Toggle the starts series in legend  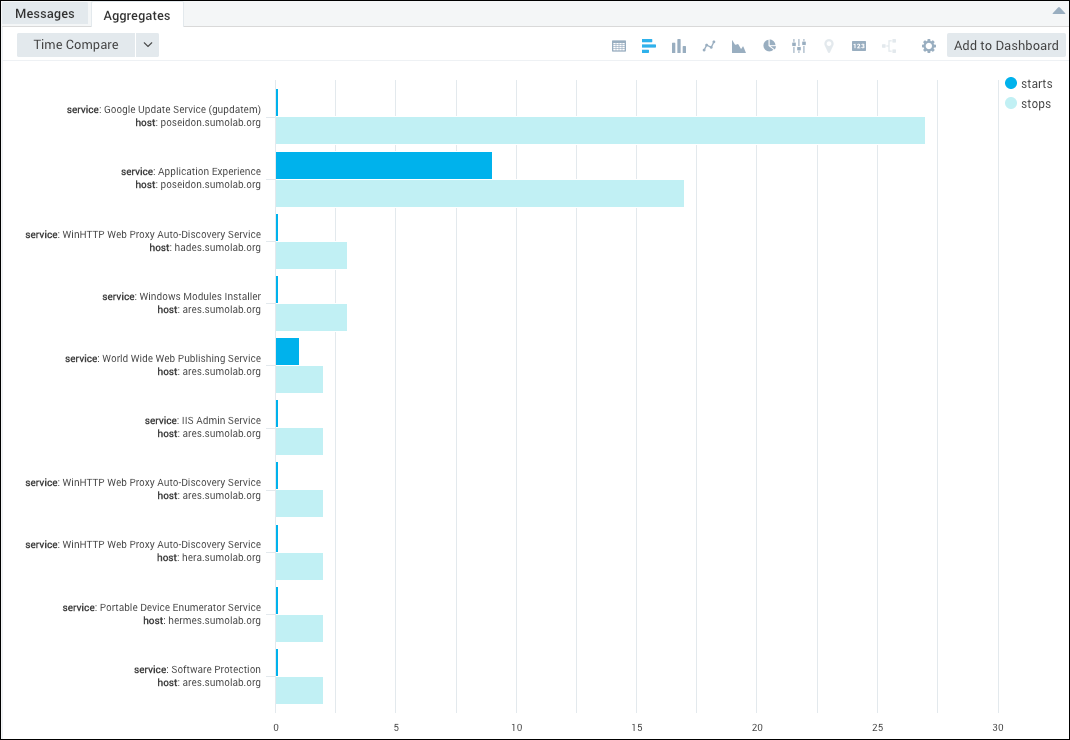pyautogui.click(x=1028, y=84)
